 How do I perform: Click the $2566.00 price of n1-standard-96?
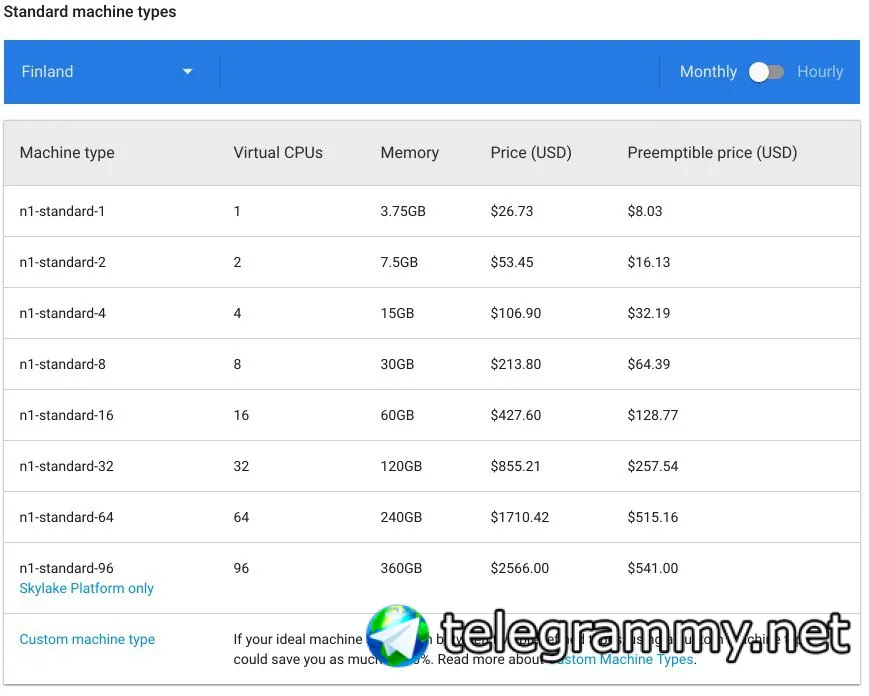[x=519, y=568]
